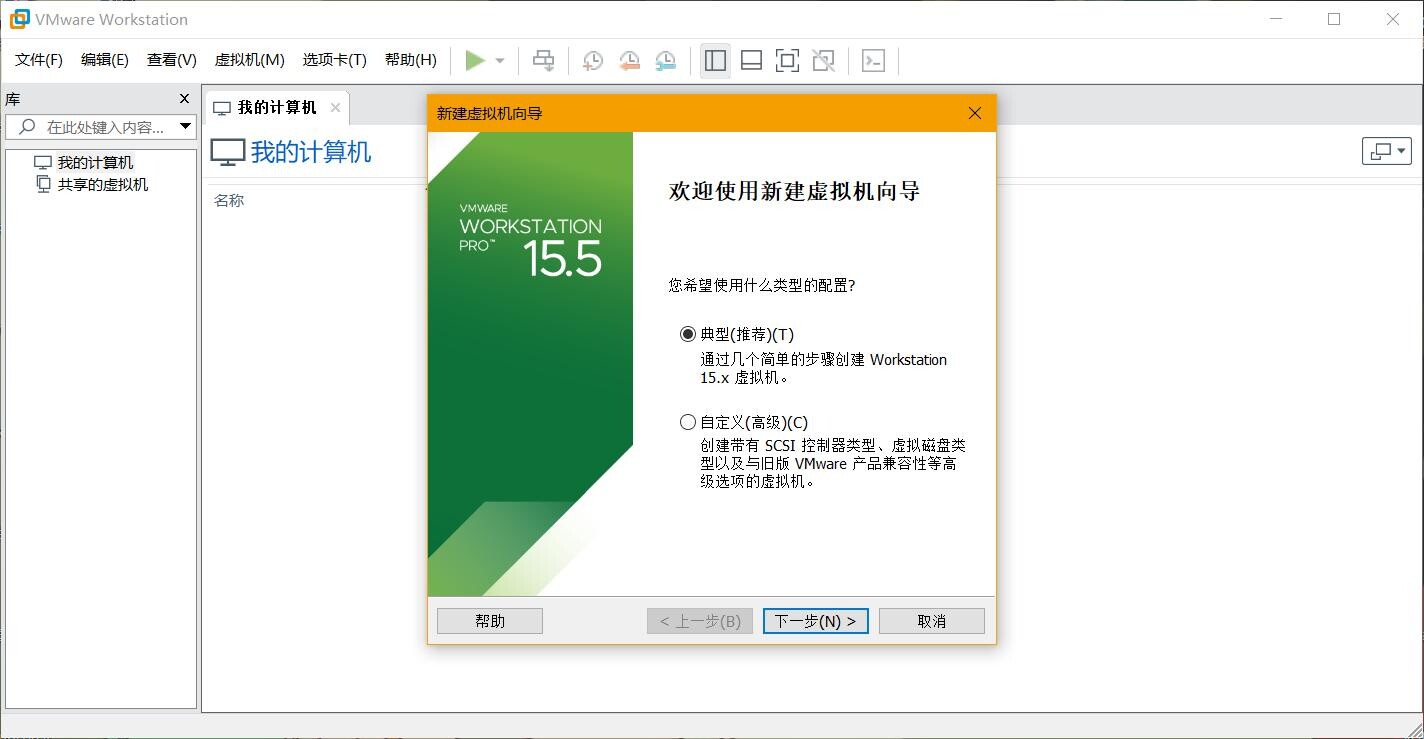Open the 虚拟机(M) menu

point(249,60)
